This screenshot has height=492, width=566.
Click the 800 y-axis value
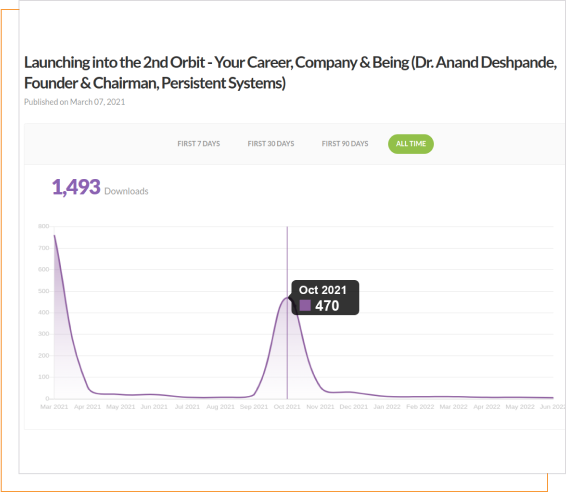[x=44, y=226]
